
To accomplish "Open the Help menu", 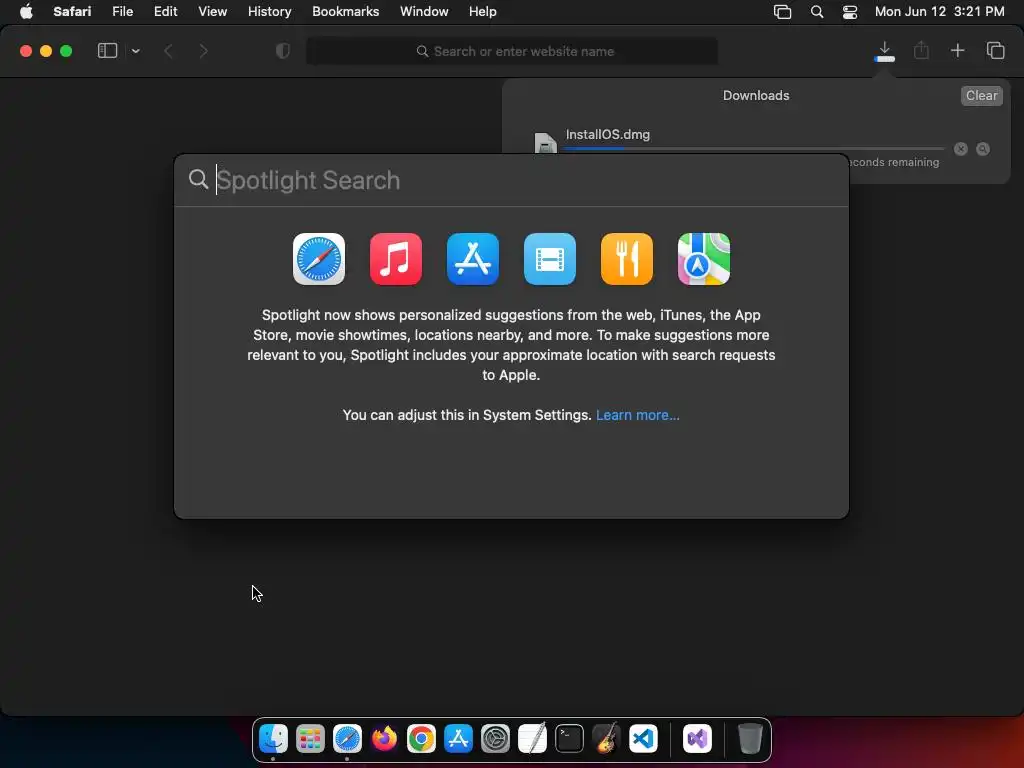I will pos(483,12).
